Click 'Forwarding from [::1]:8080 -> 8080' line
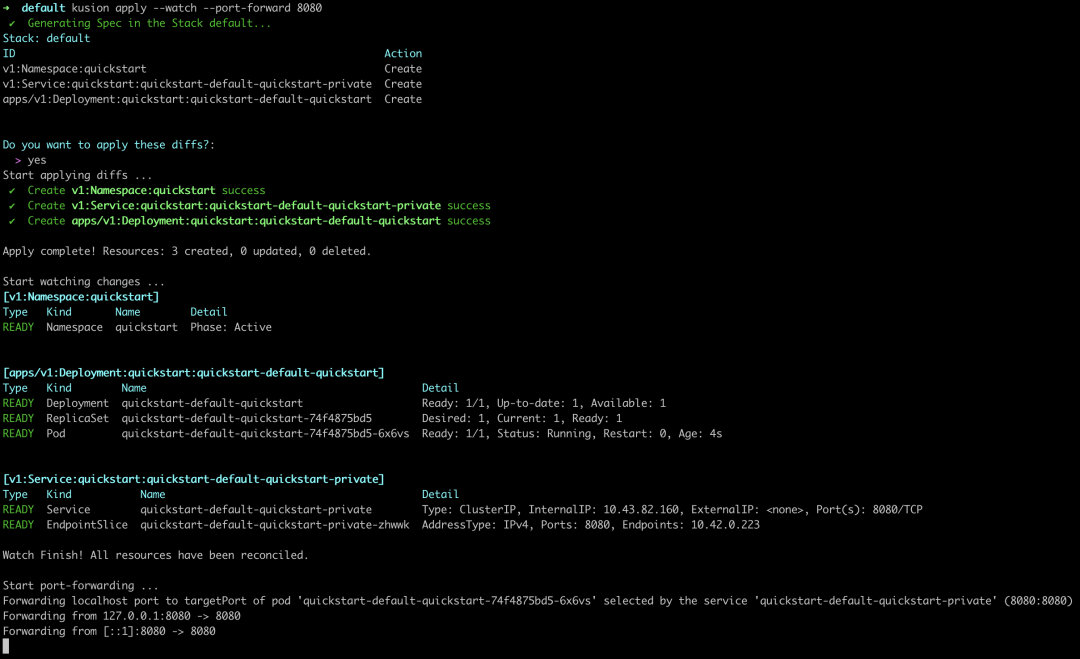The width and height of the screenshot is (1080, 659). [x=109, y=631]
